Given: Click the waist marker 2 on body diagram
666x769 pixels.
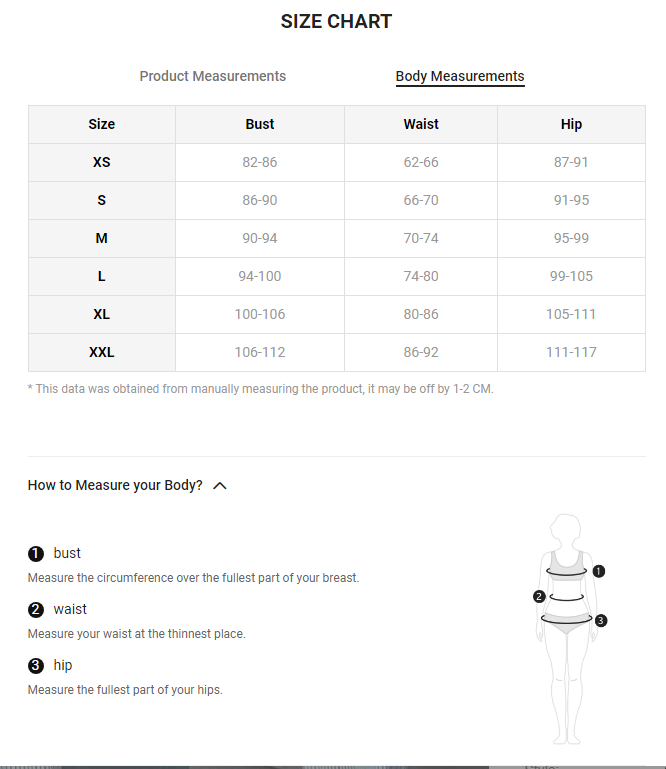Looking at the screenshot, I should [x=539, y=597].
